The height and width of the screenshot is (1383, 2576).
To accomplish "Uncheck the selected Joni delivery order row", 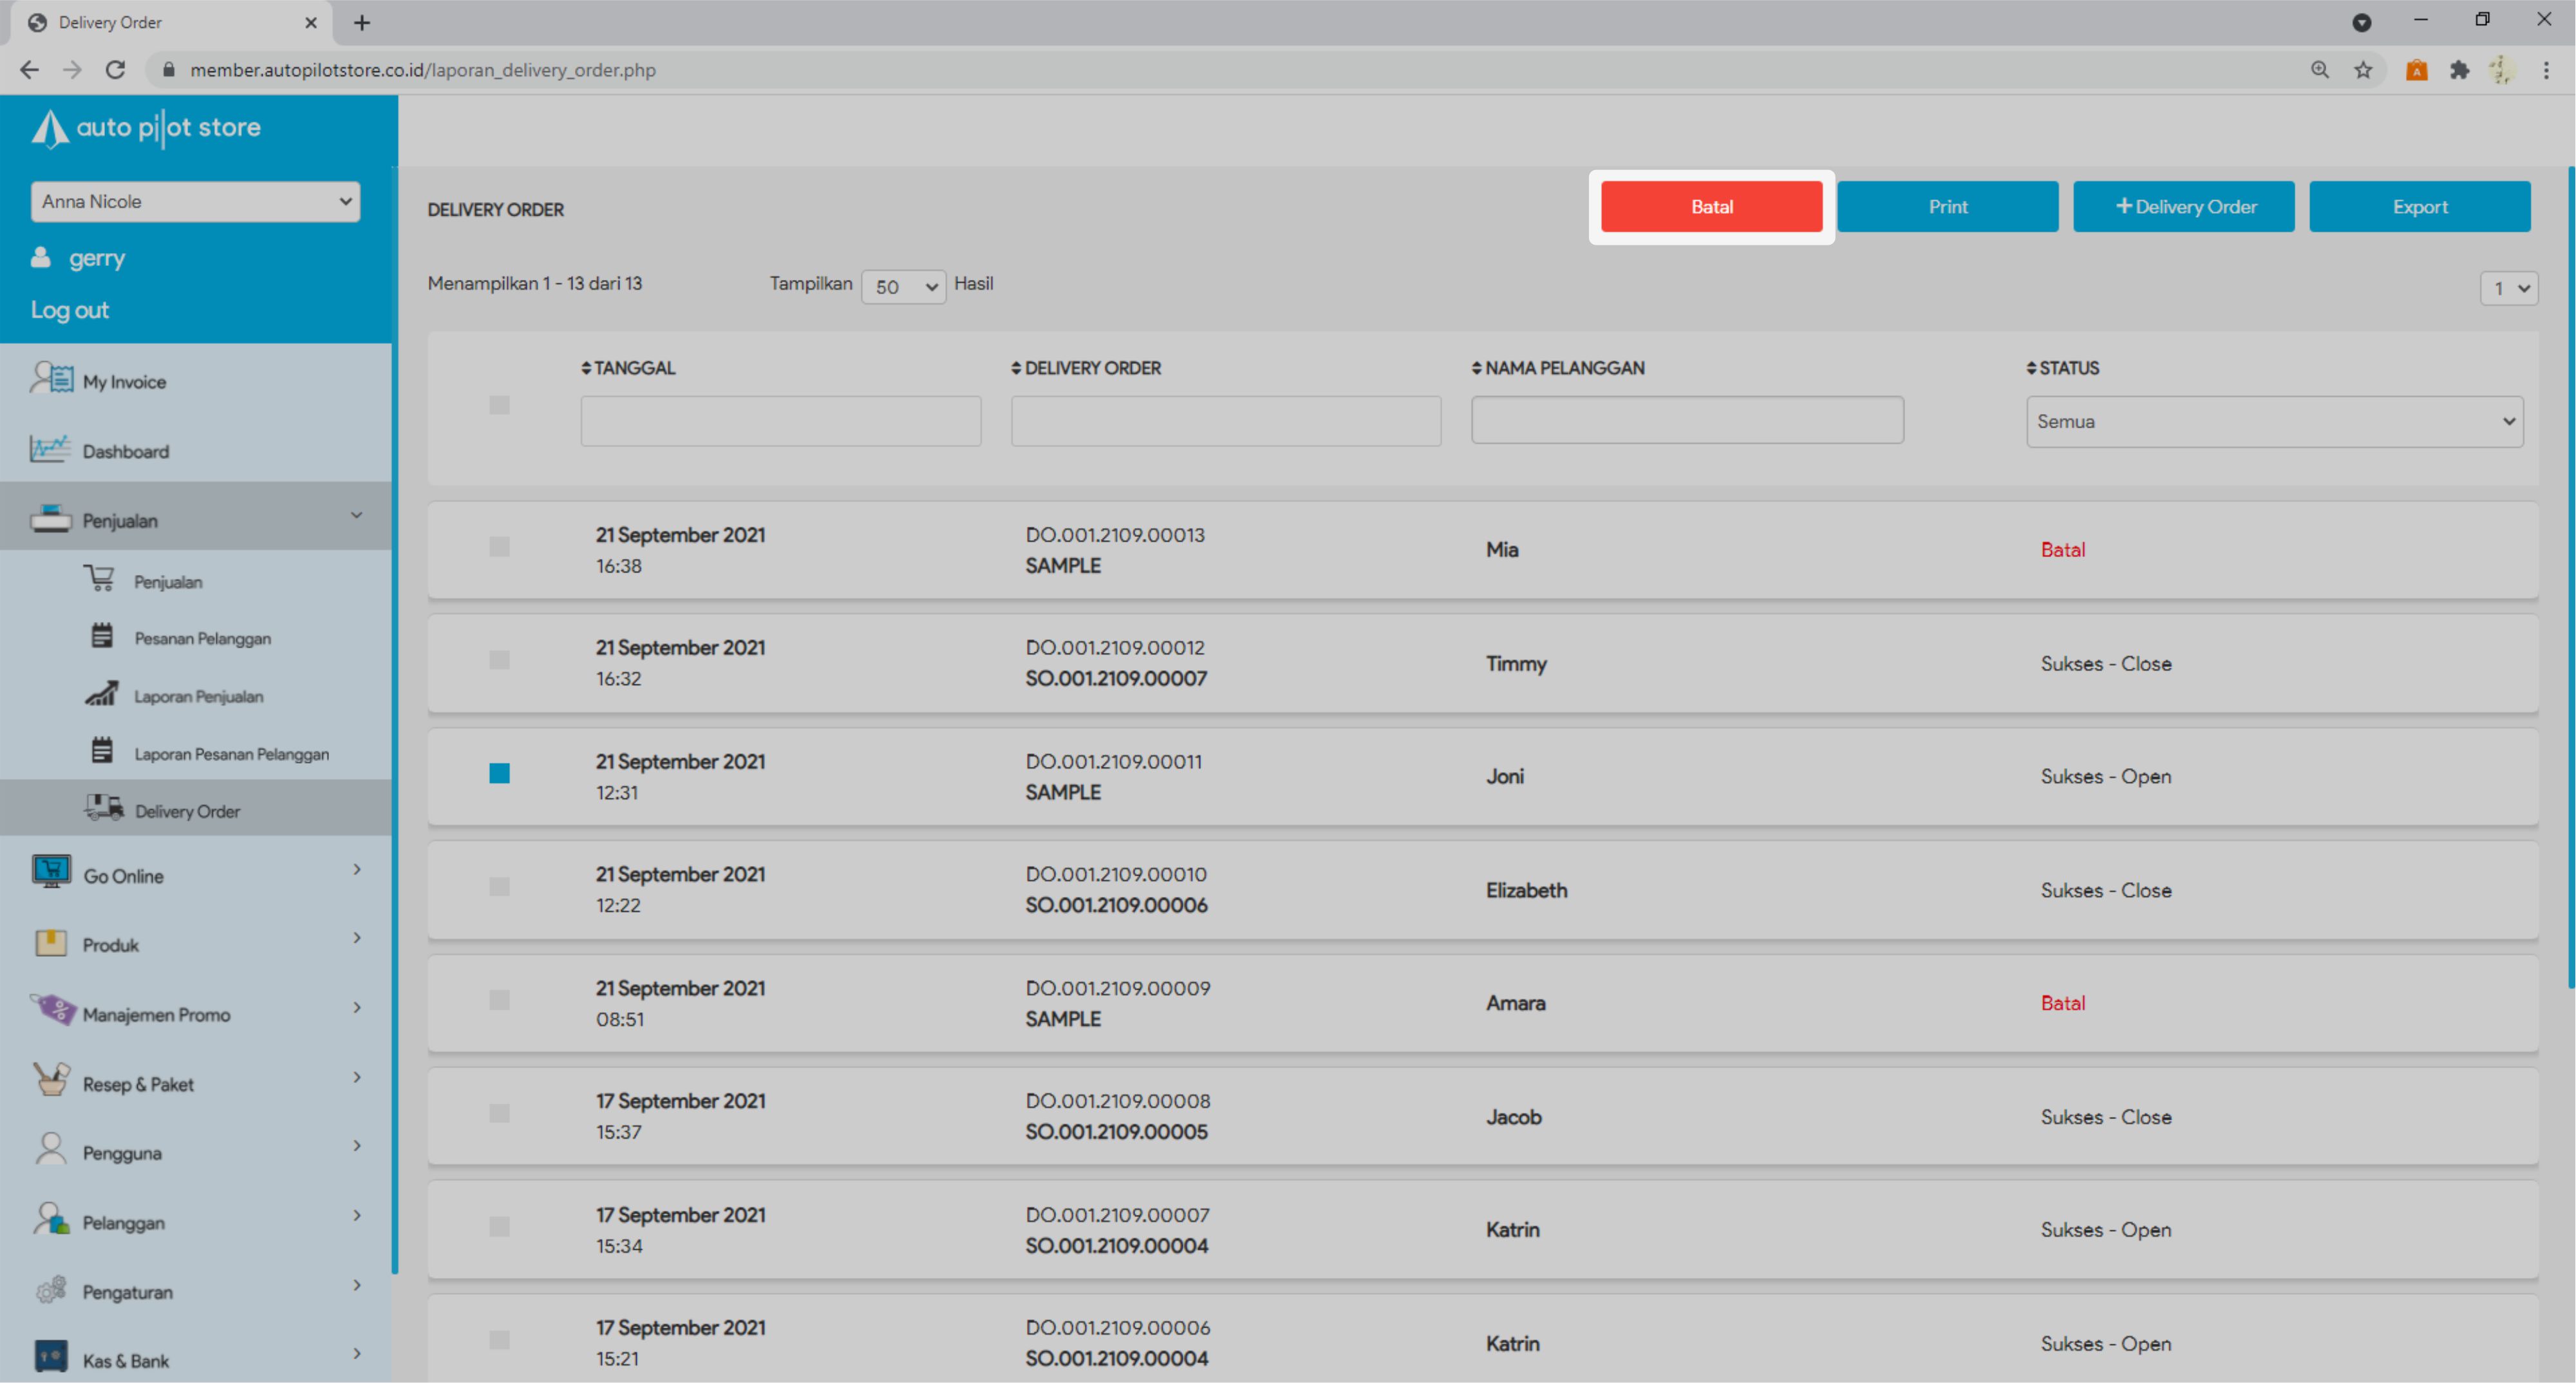I will coord(499,773).
